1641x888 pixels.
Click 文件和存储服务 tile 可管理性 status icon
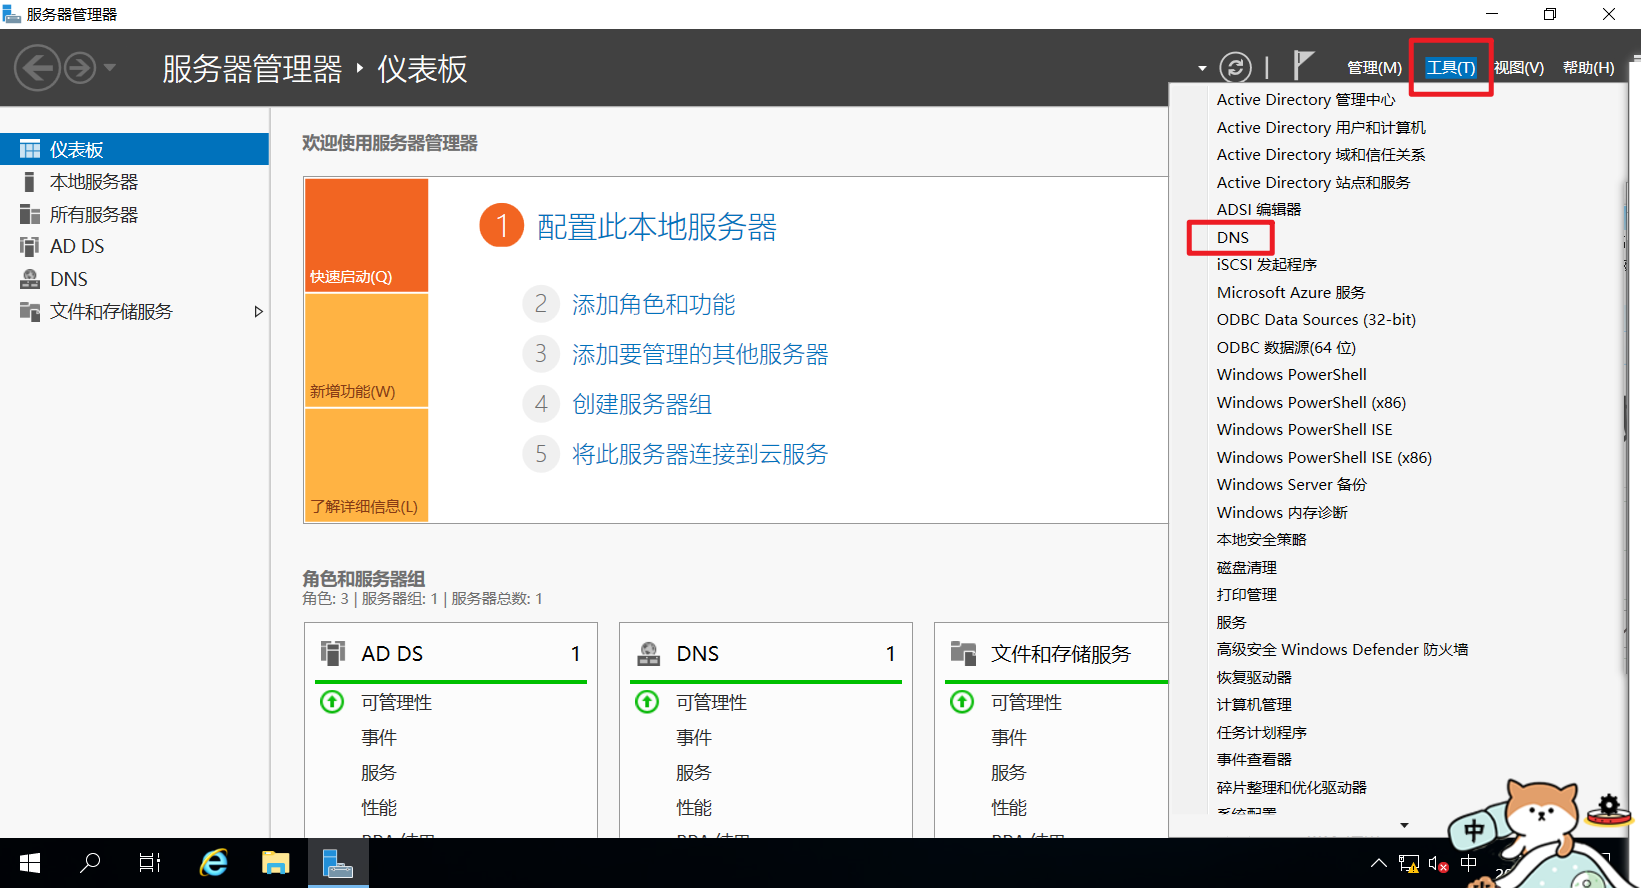[962, 702]
